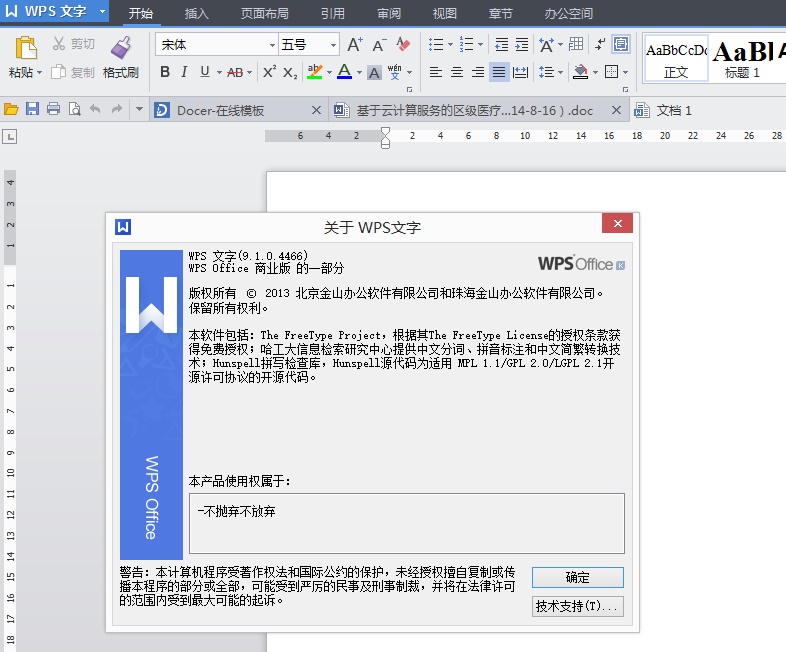The width and height of the screenshot is (786, 652).
Task: Increase font size with the A+ icon
Action: click(355, 45)
